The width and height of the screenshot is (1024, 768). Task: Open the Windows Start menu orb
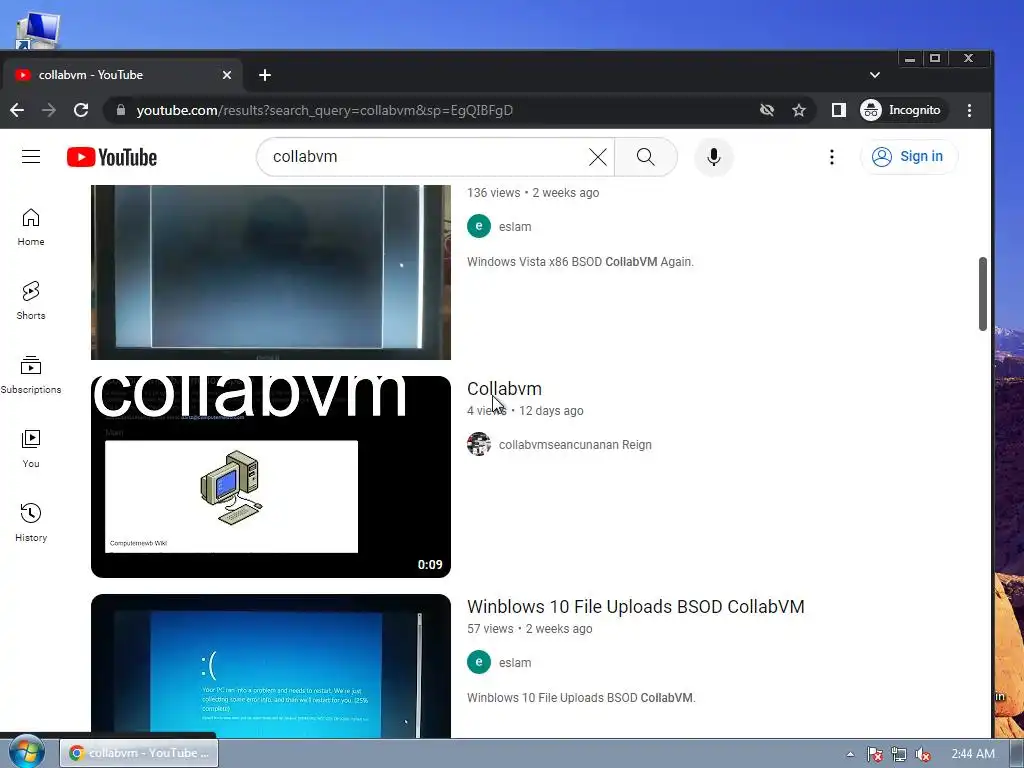coord(26,752)
